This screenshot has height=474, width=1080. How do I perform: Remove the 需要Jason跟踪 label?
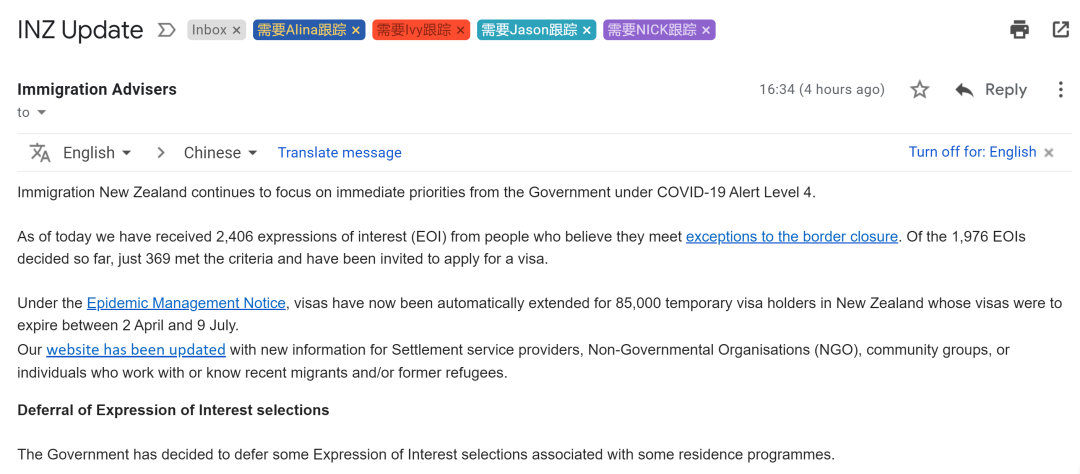click(x=587, y=30)
